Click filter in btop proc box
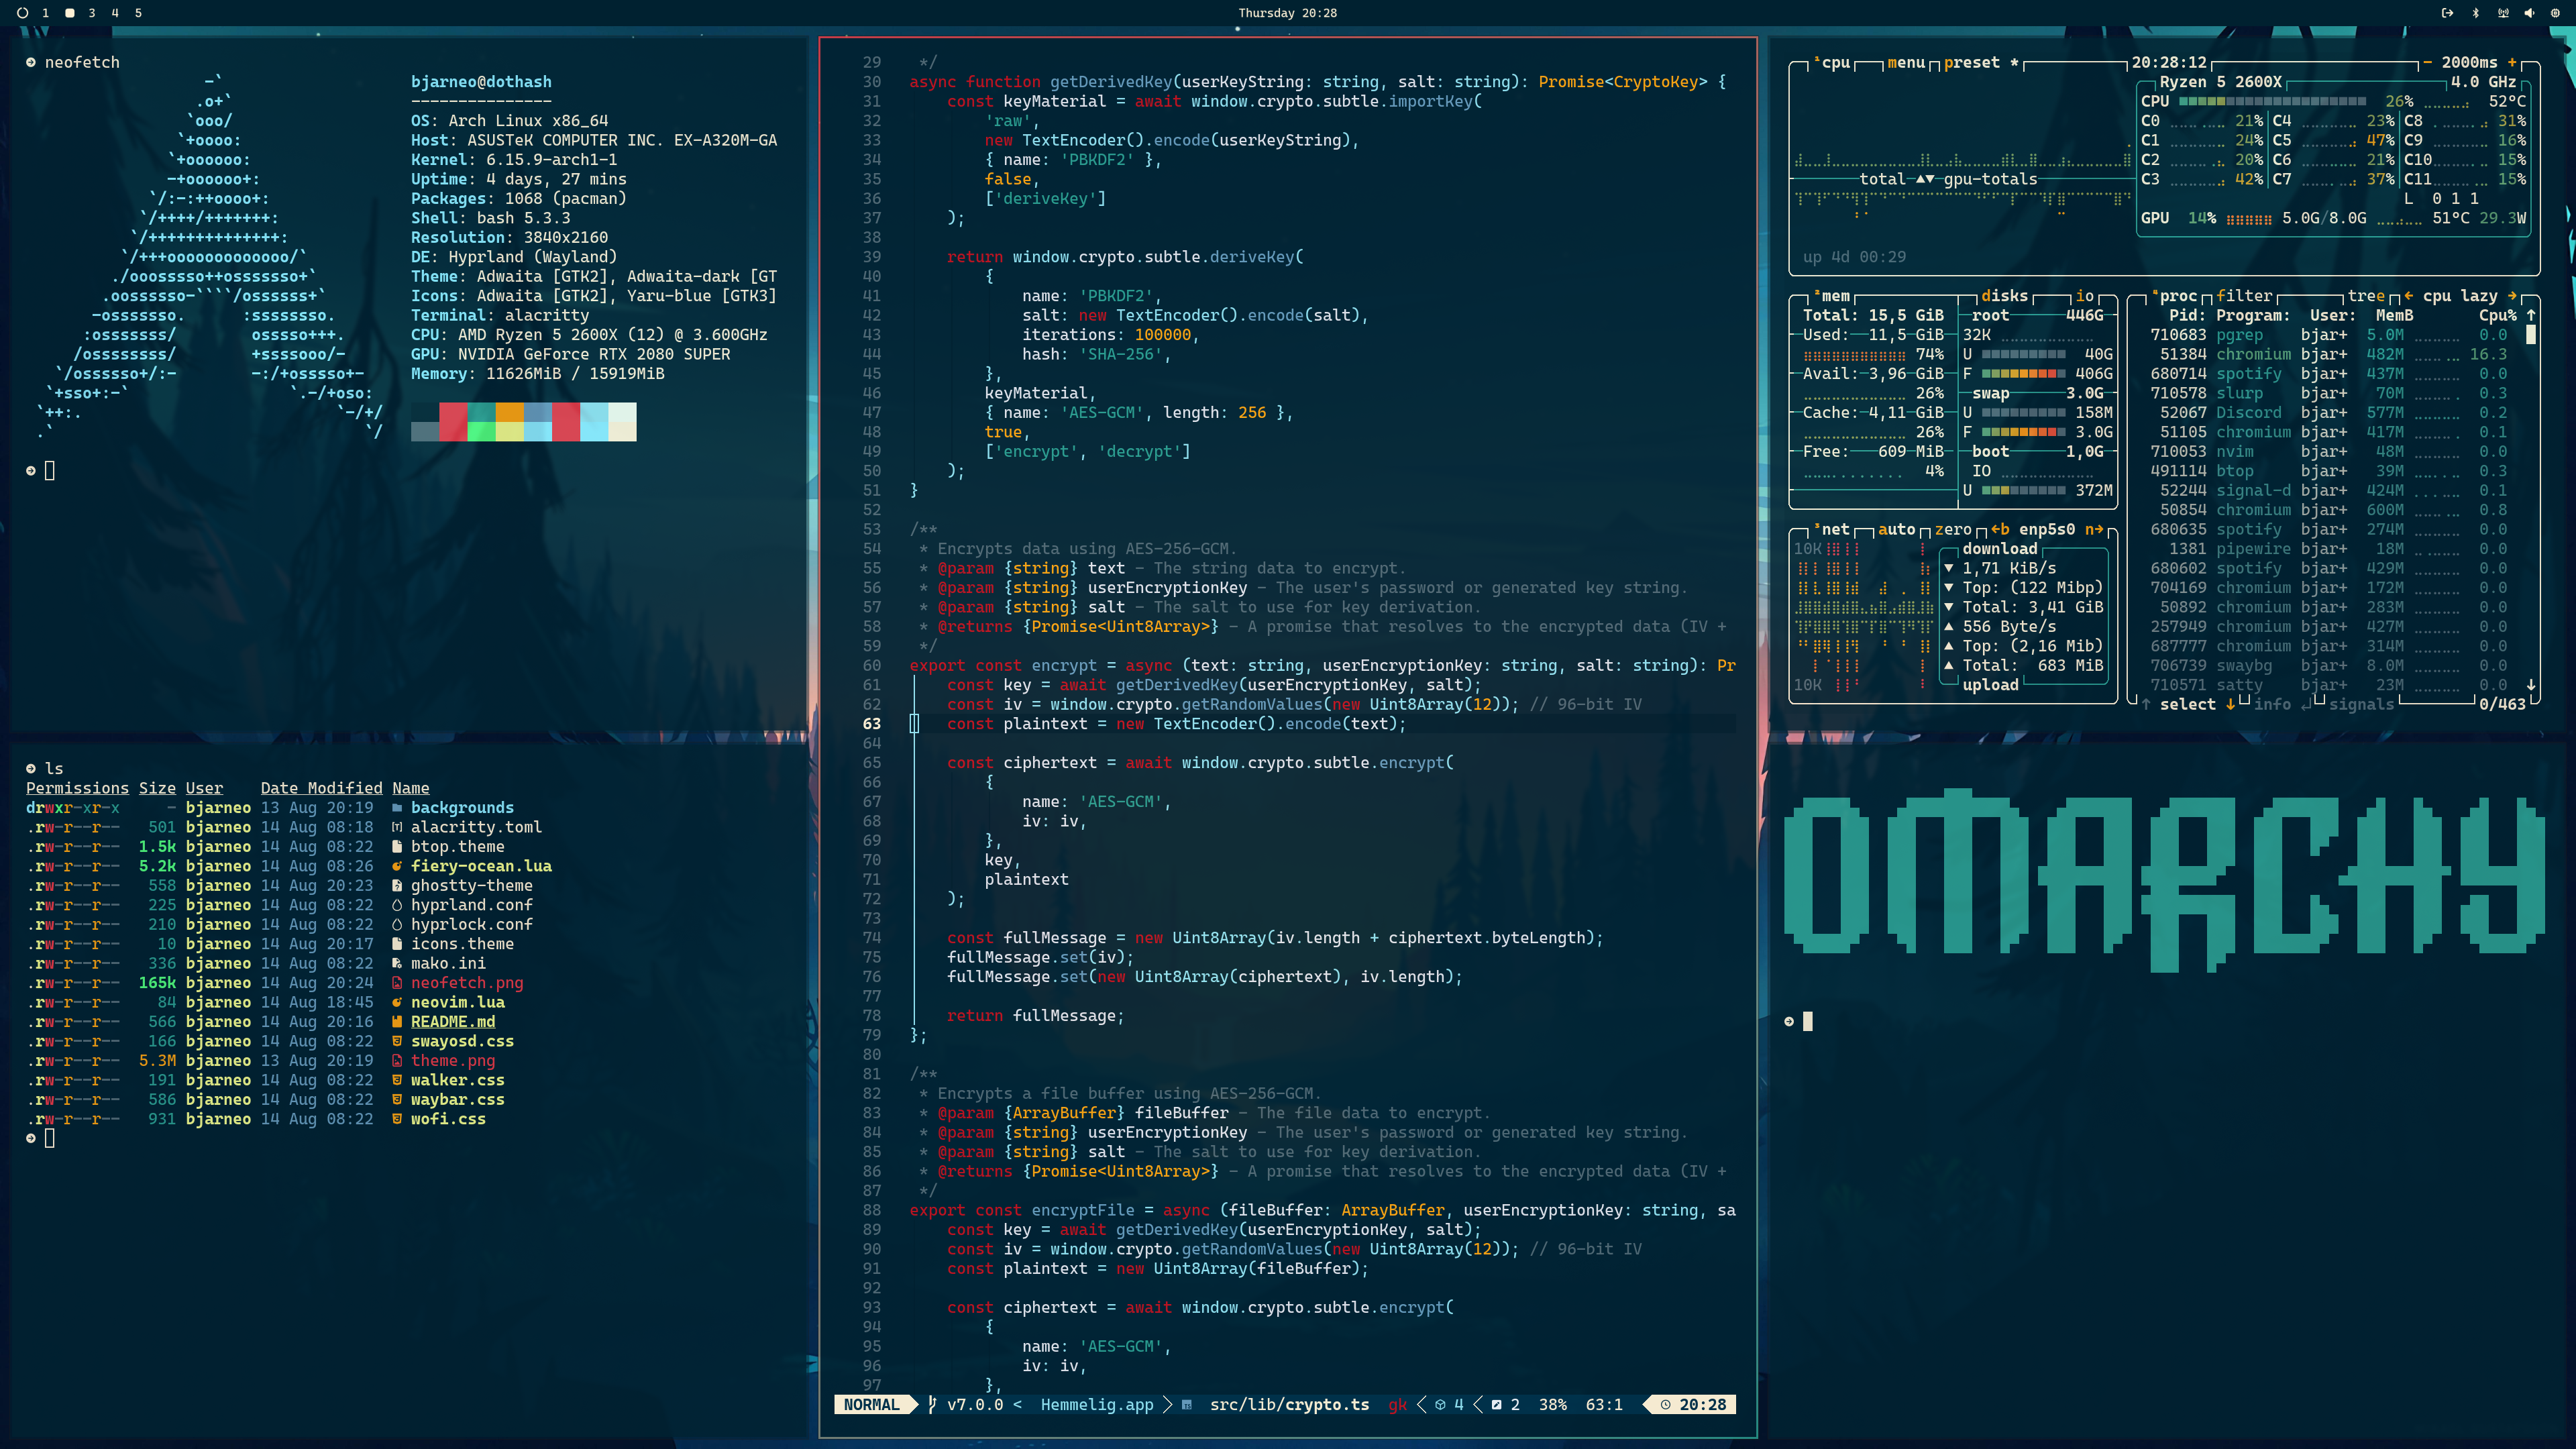2576x1449 pixels. pyautogui.click(x=2244, y=296)
